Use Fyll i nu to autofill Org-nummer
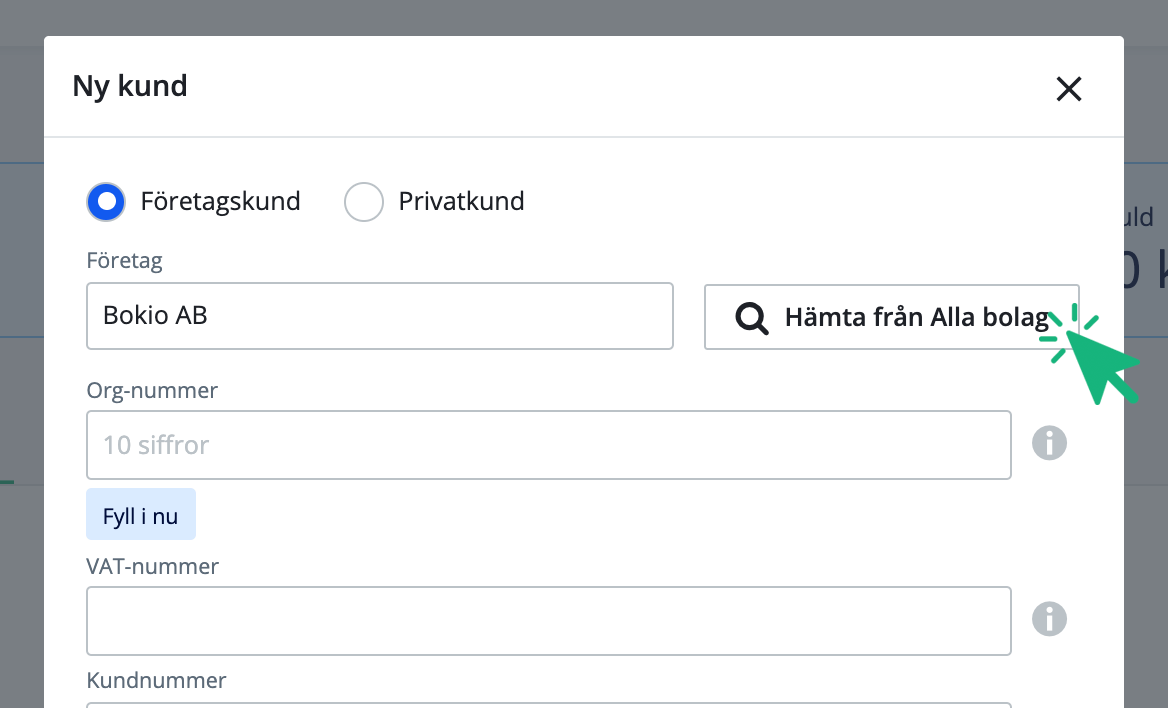This screenshot has height=708, width=1168. pyautogui.click(x=140, y=513)
